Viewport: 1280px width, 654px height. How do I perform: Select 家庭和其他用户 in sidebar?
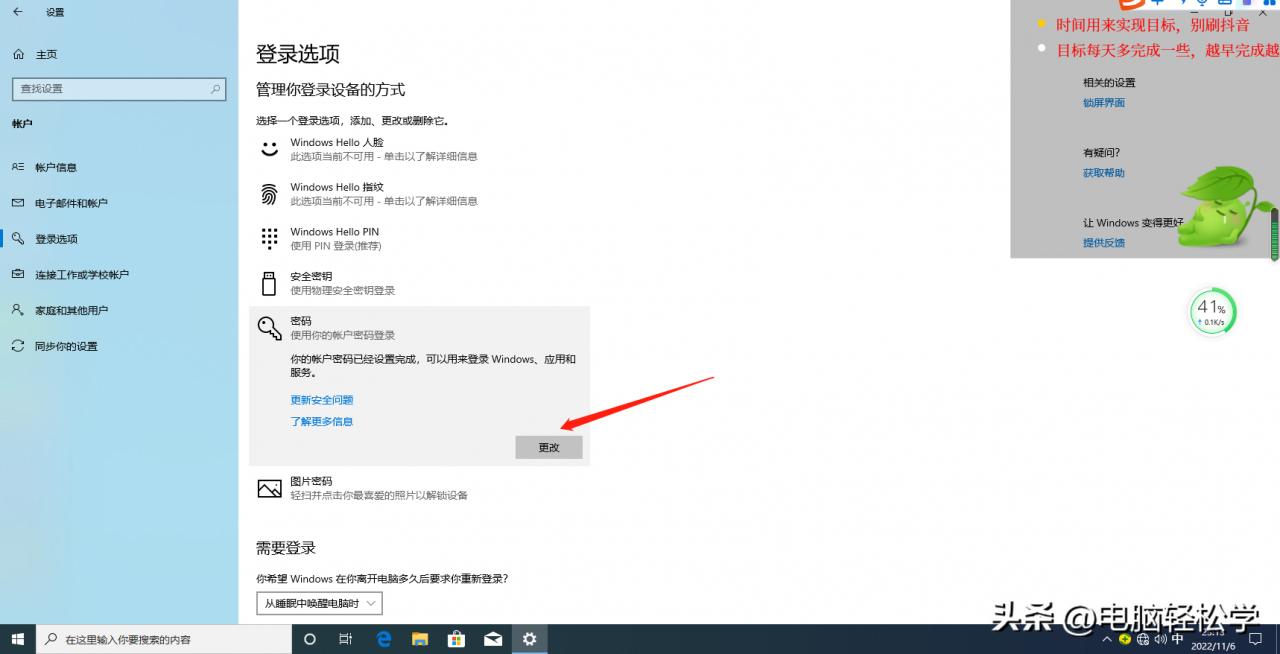(71, 310)
